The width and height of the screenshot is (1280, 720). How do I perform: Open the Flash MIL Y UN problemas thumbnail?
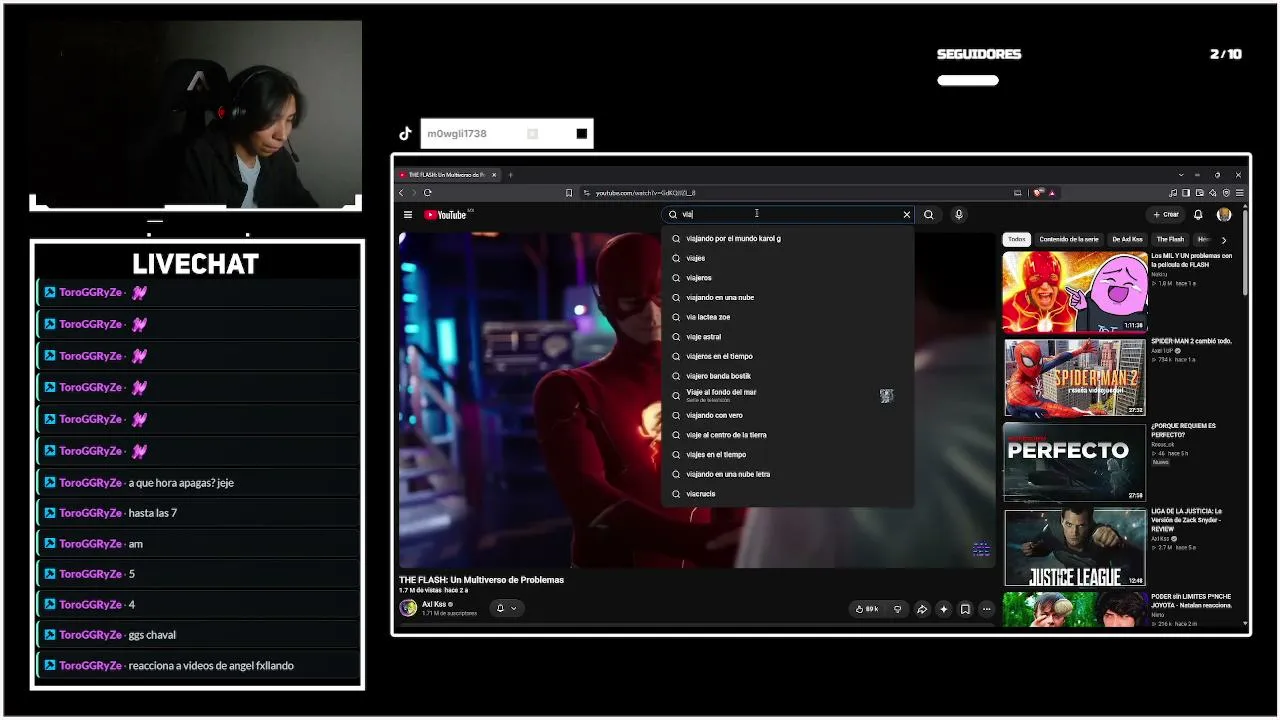point(1075,292)
